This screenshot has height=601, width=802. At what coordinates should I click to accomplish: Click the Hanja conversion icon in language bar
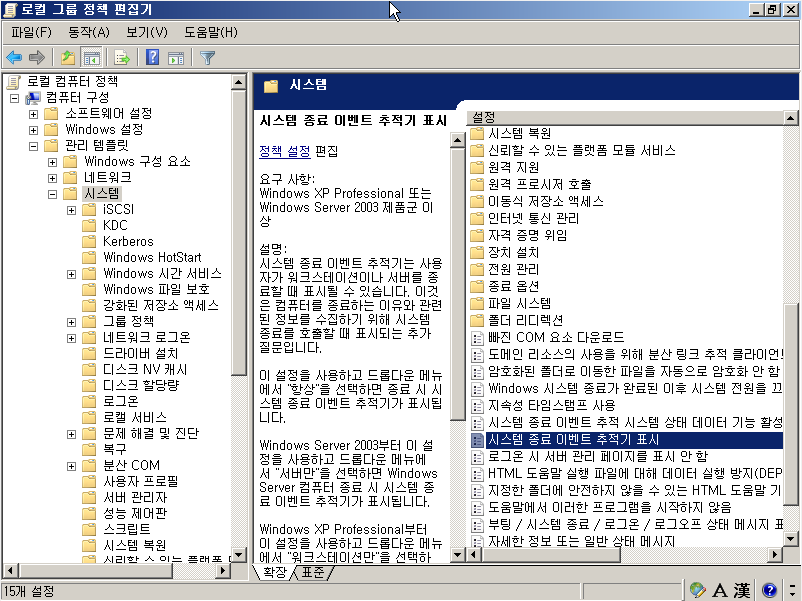point(742,591)
